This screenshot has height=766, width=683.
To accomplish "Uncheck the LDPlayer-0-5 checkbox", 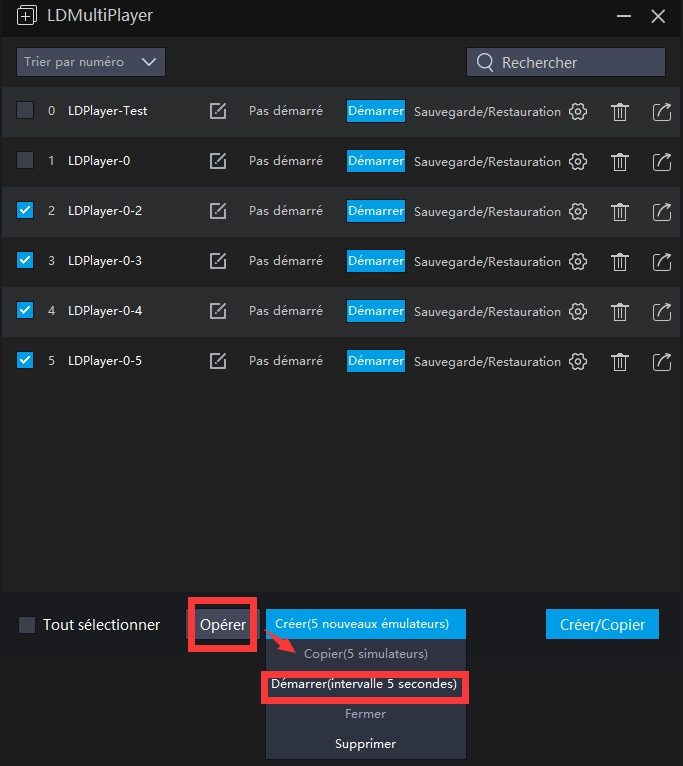I will (x=25, y=360).
